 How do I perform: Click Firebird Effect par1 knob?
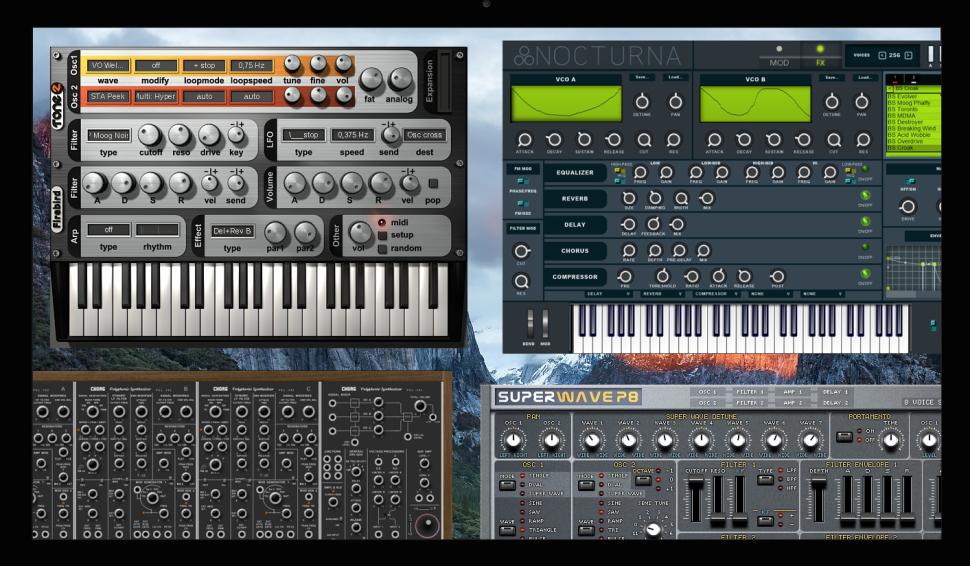(275, 233)
